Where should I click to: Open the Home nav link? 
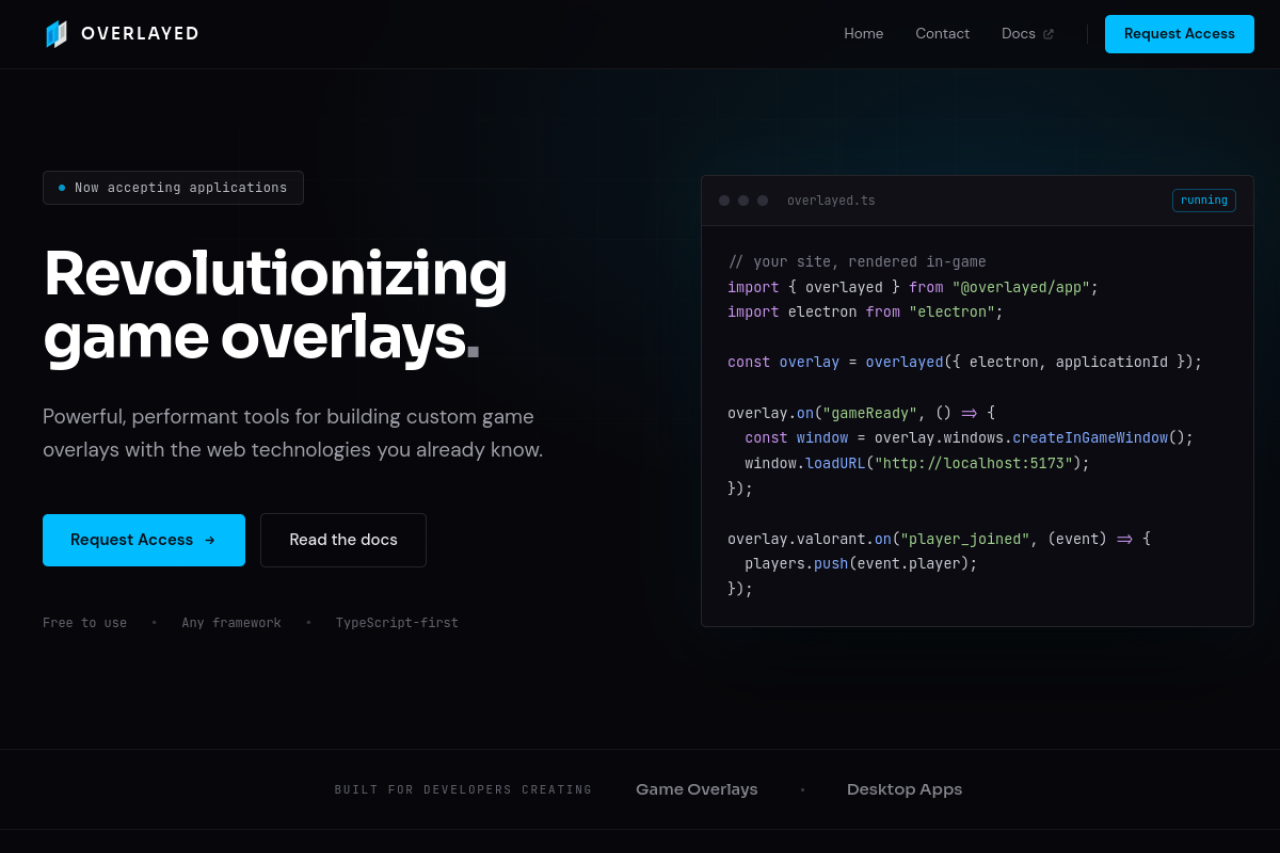pos(863,34)
